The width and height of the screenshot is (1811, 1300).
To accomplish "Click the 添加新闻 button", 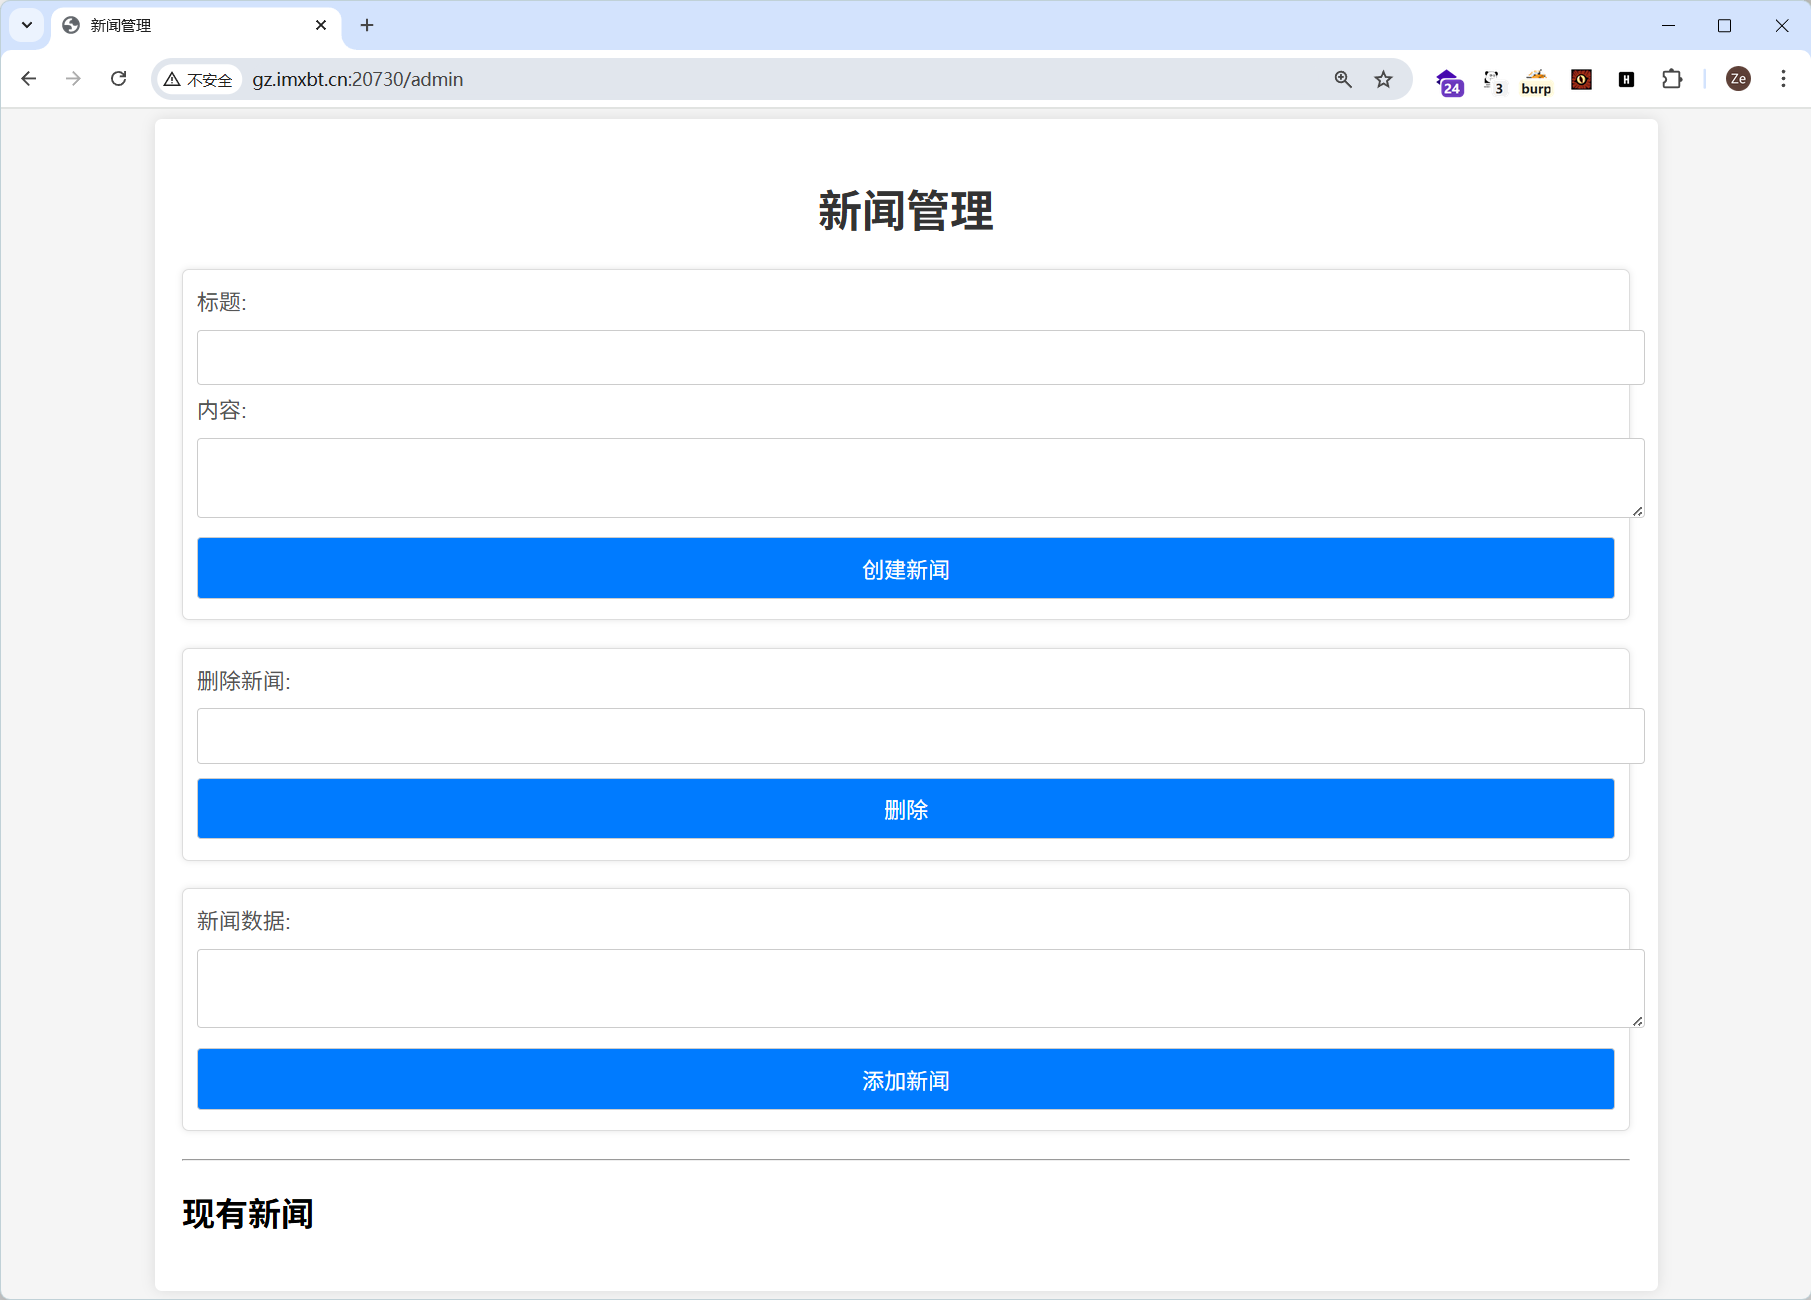I will pyautogui.click(x=905, y=1079).
